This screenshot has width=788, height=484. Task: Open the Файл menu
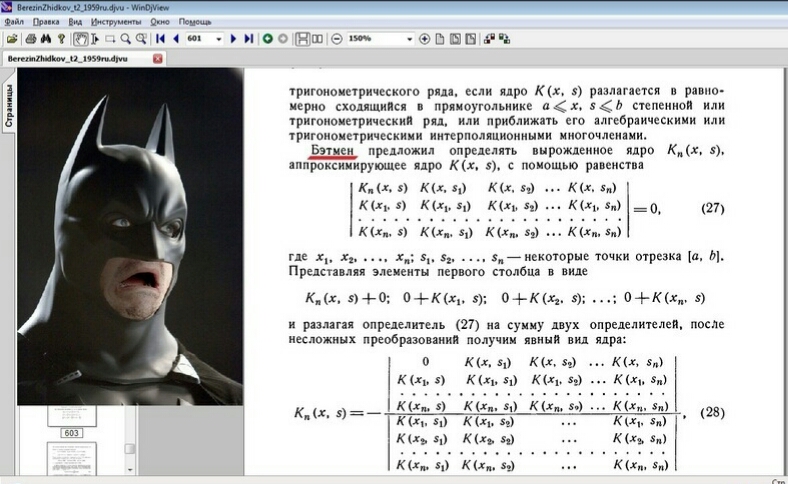coord(14,22)
